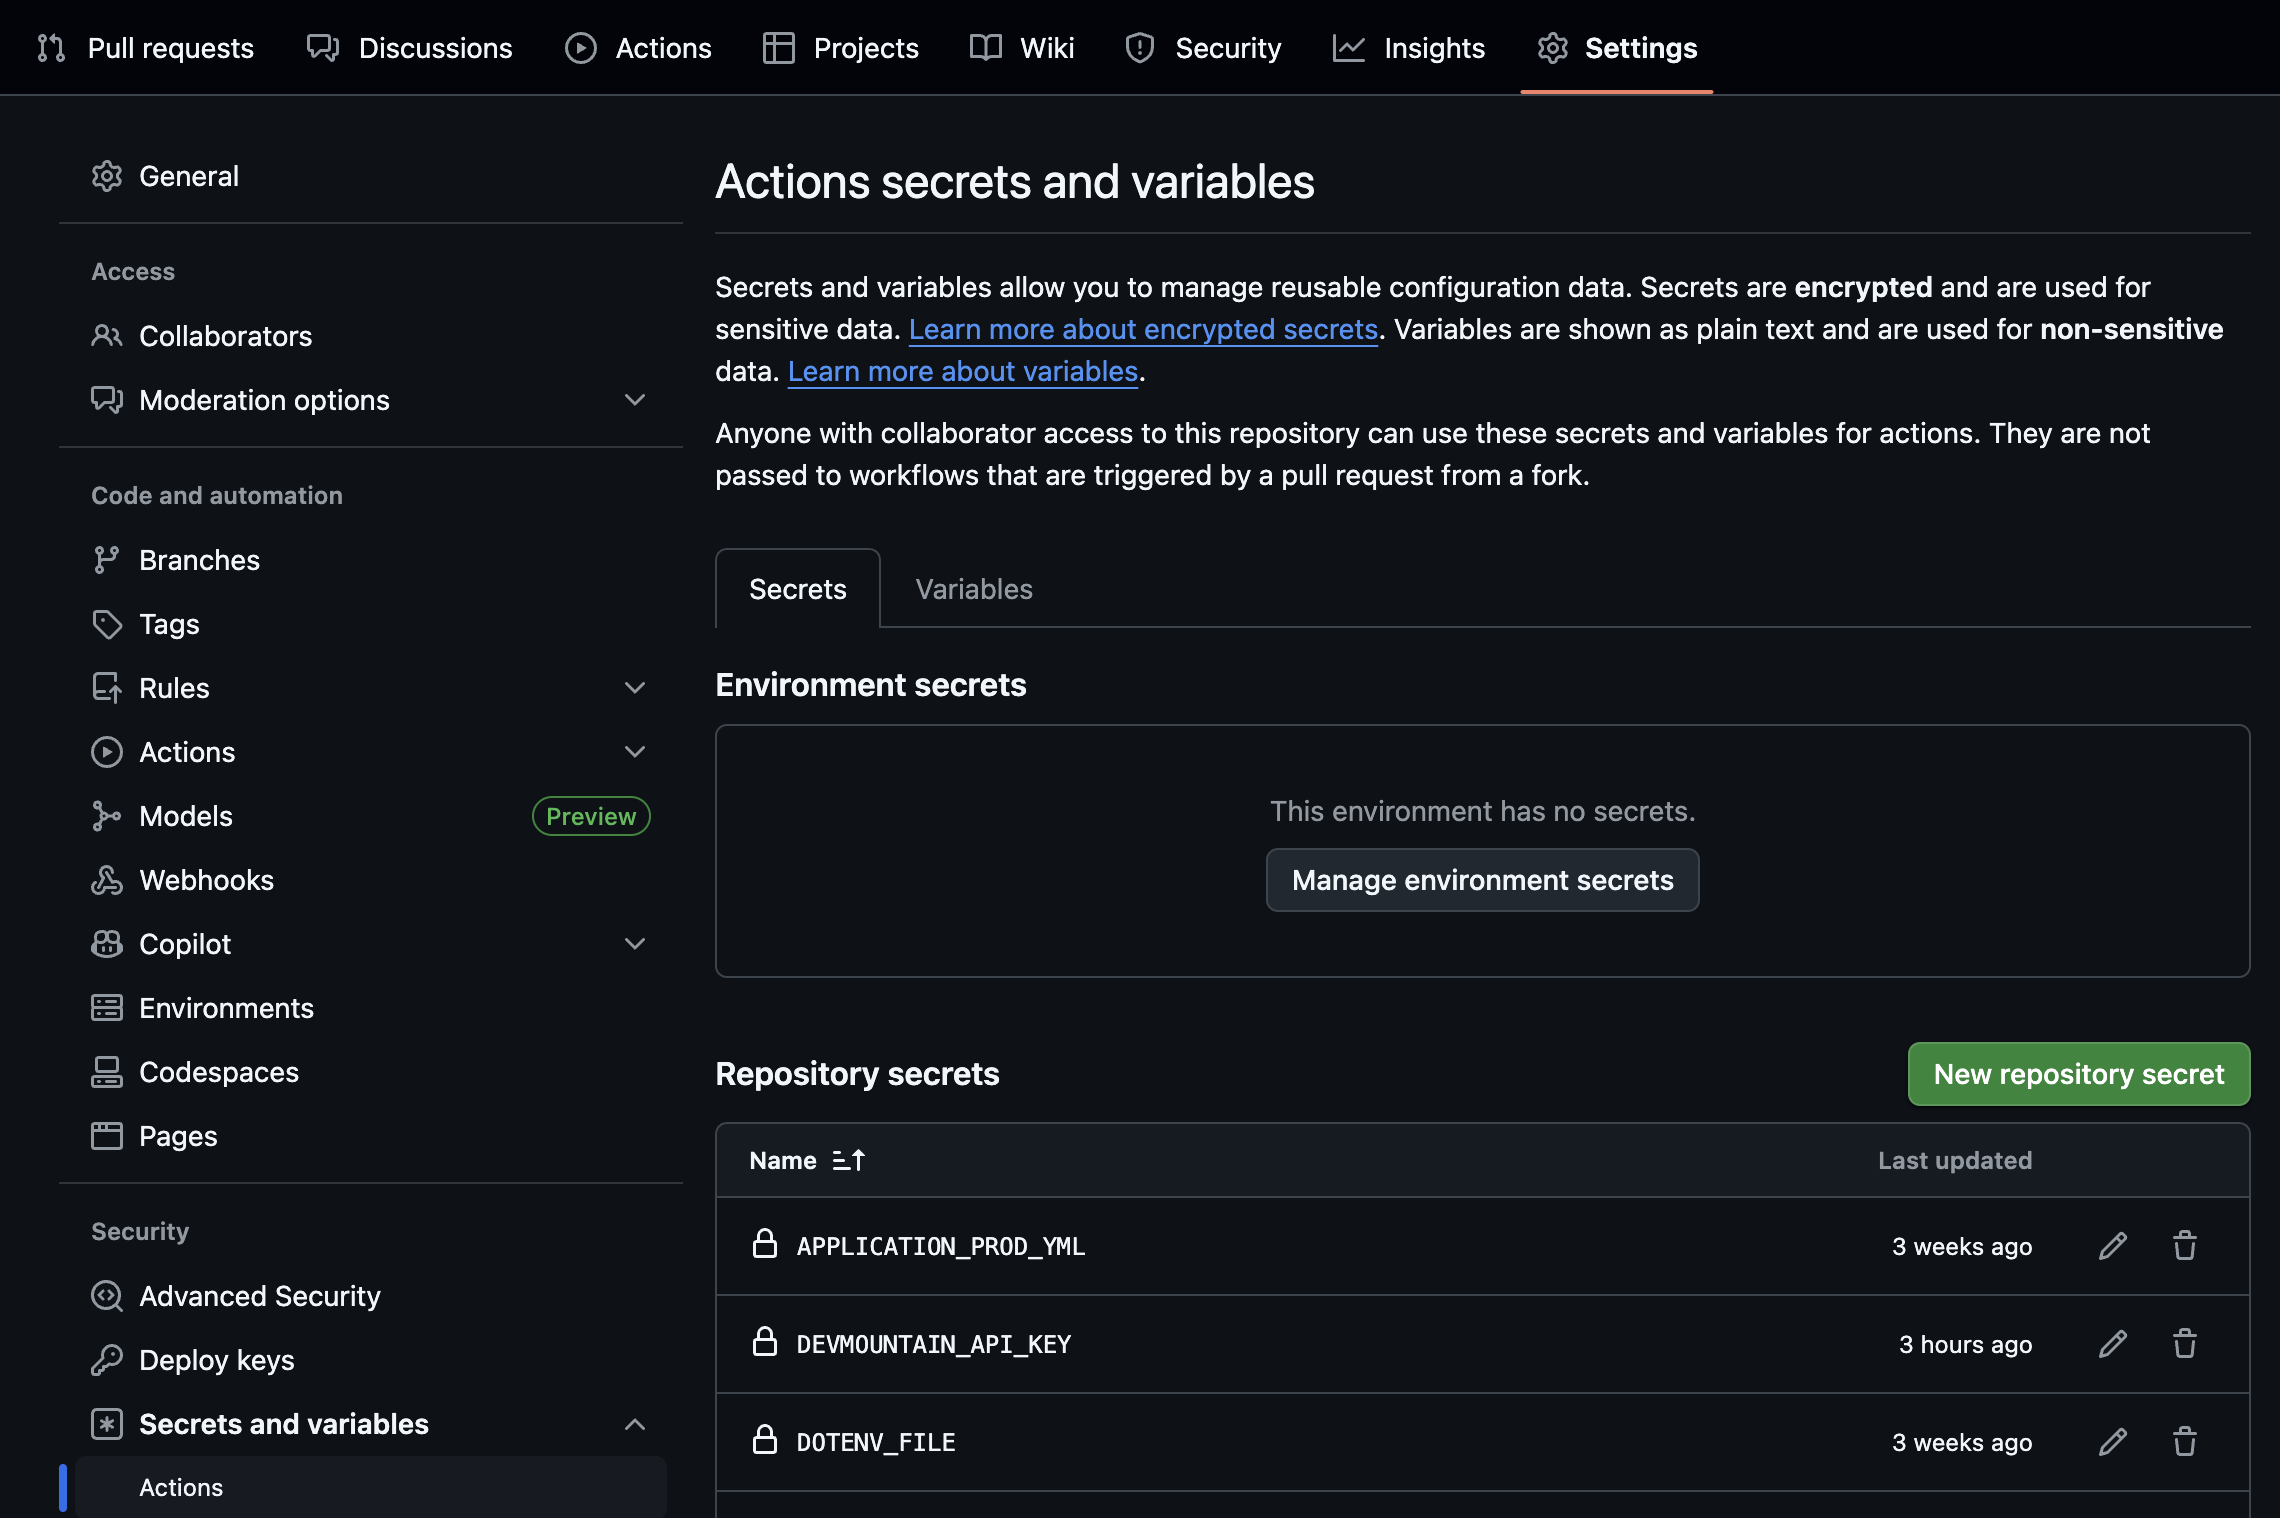Screen dimensions: 2280x1518
Task: Click the lock icon next to APPLICATION_PROD_YML
Action: (765, 1245)
